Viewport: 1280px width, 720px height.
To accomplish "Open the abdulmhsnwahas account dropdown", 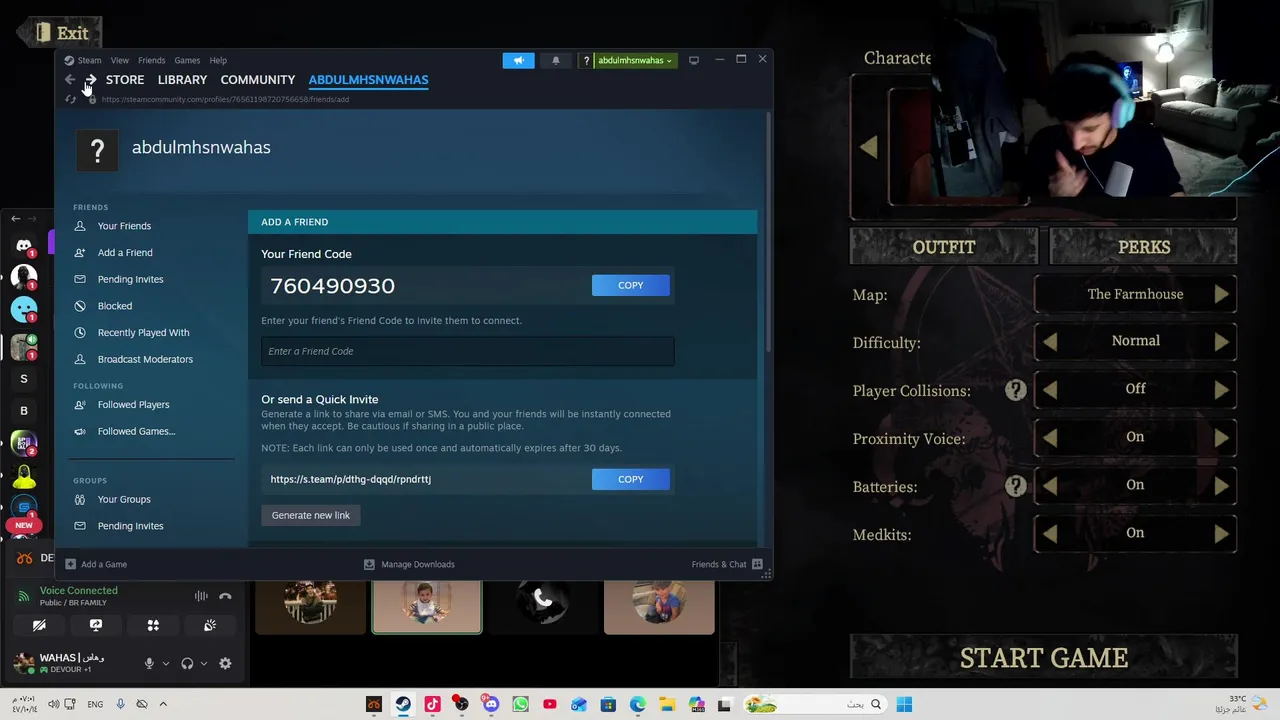I will click(635, 60).
